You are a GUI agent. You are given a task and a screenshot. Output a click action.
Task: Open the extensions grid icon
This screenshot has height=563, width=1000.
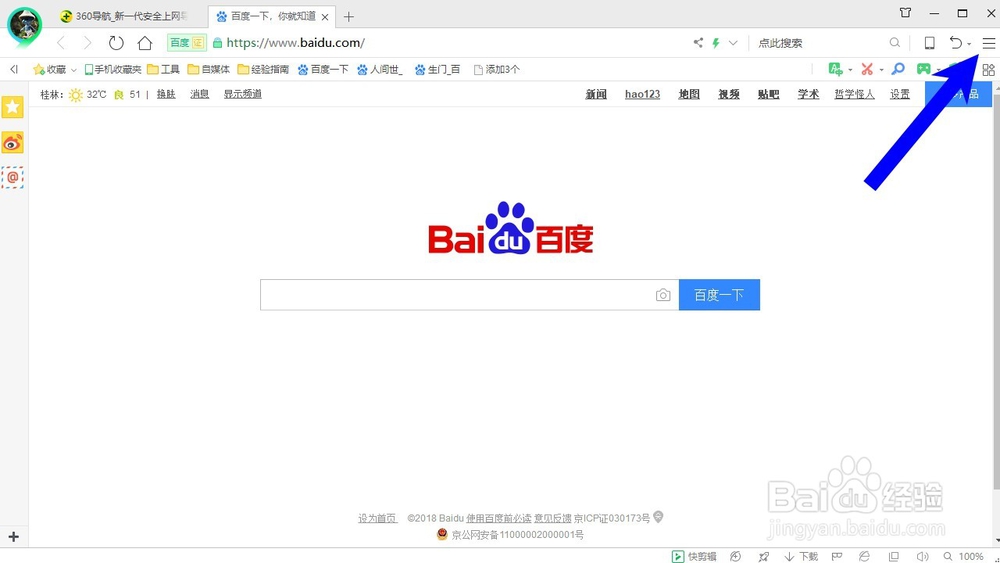[x=989, y=69]
